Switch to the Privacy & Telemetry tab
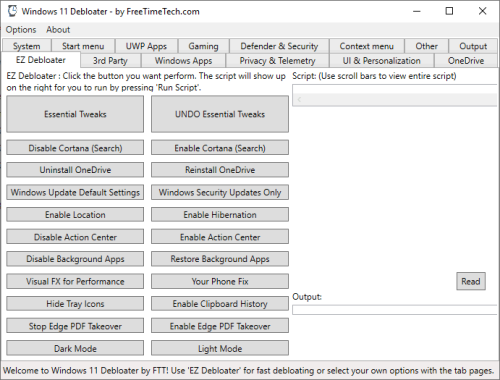The width and height of the screenshot is (500, 380). (x=277, y=61)
